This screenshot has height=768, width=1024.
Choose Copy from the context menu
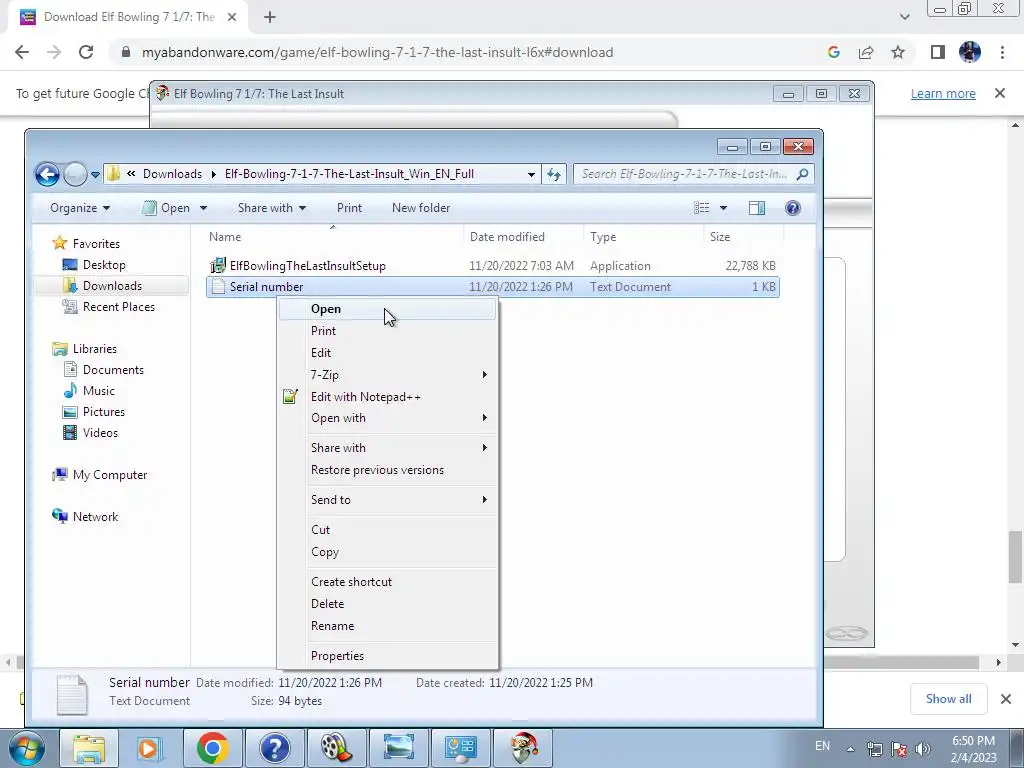coord(387,552)
